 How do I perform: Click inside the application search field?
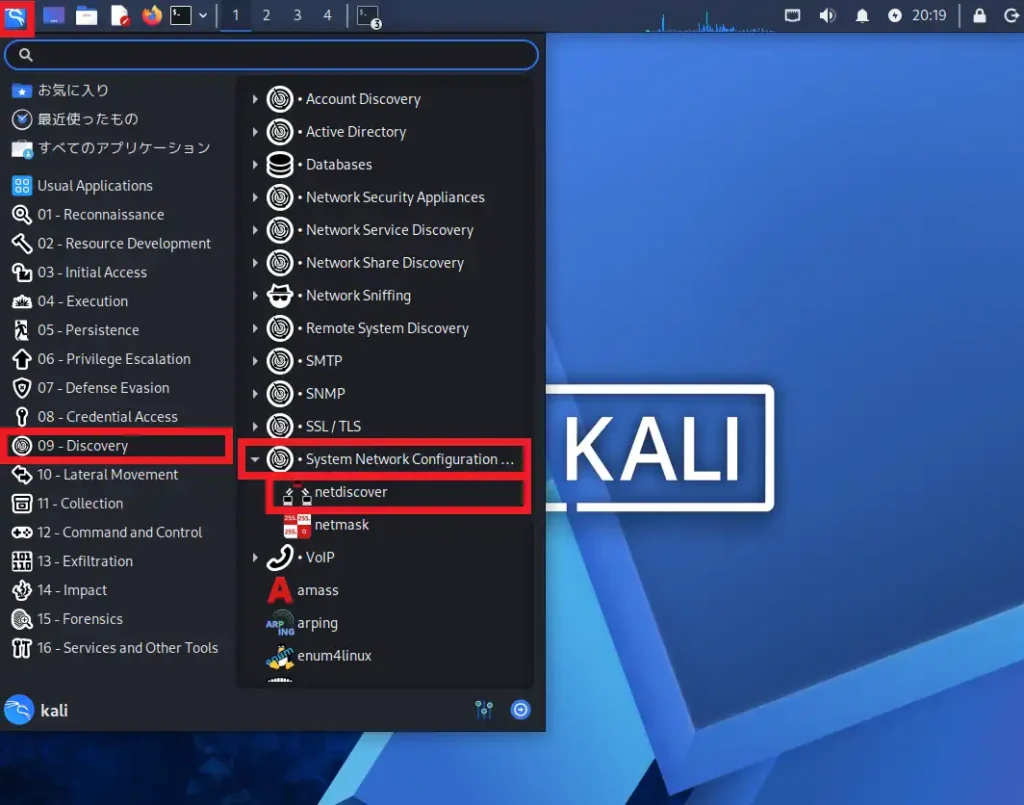[x=270, y=55]
